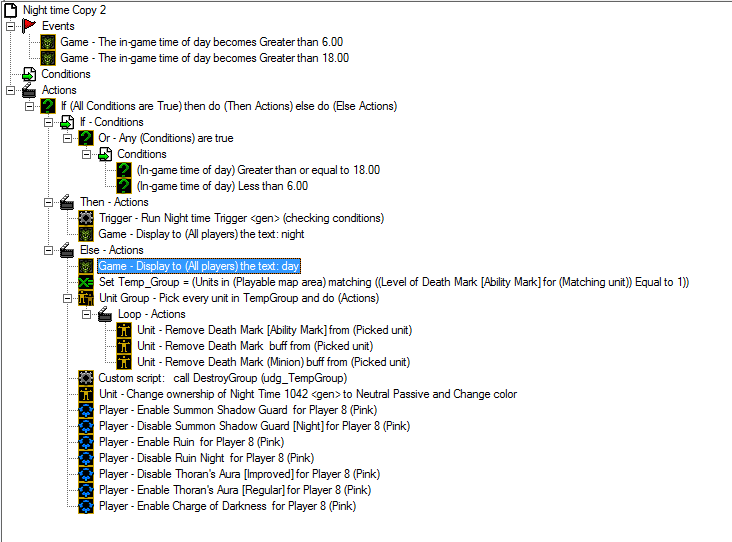Screen dimensions: 732x542
Task: Click the icon next to 'If - Conditions'
Action: click(x=67, y=122)
